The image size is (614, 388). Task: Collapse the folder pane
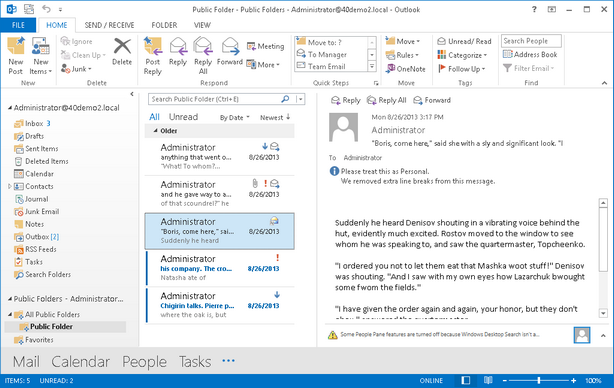pyautogui.click(x=132, y=94)
